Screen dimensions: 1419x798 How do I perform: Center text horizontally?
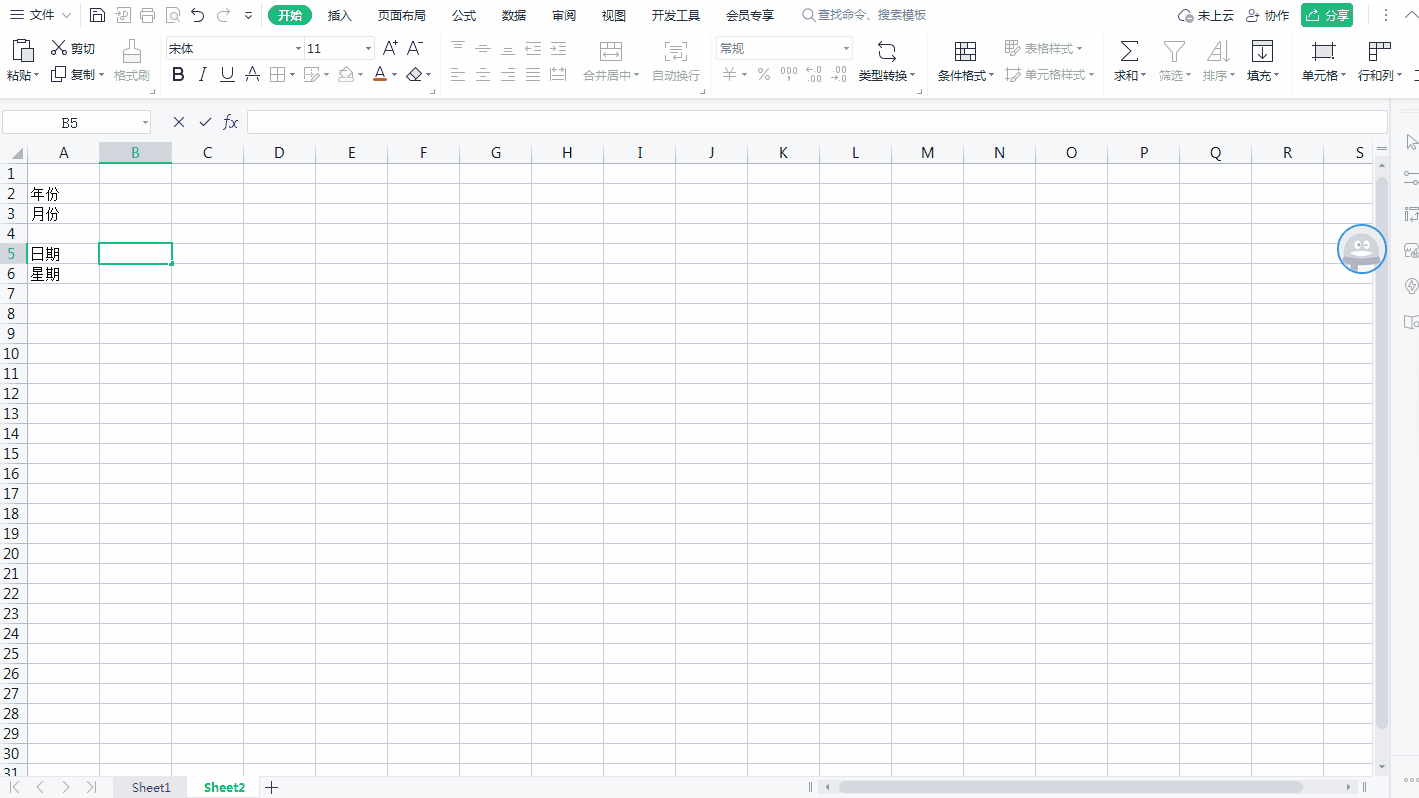[x=483, y=74]
